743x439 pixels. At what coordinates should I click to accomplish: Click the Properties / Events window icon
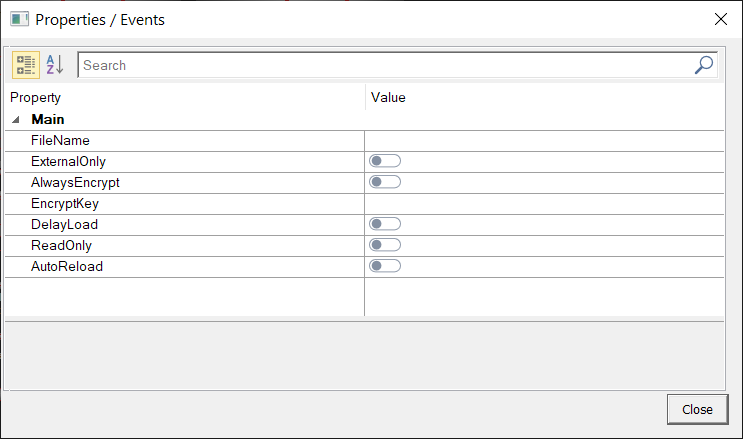(19, 19)
